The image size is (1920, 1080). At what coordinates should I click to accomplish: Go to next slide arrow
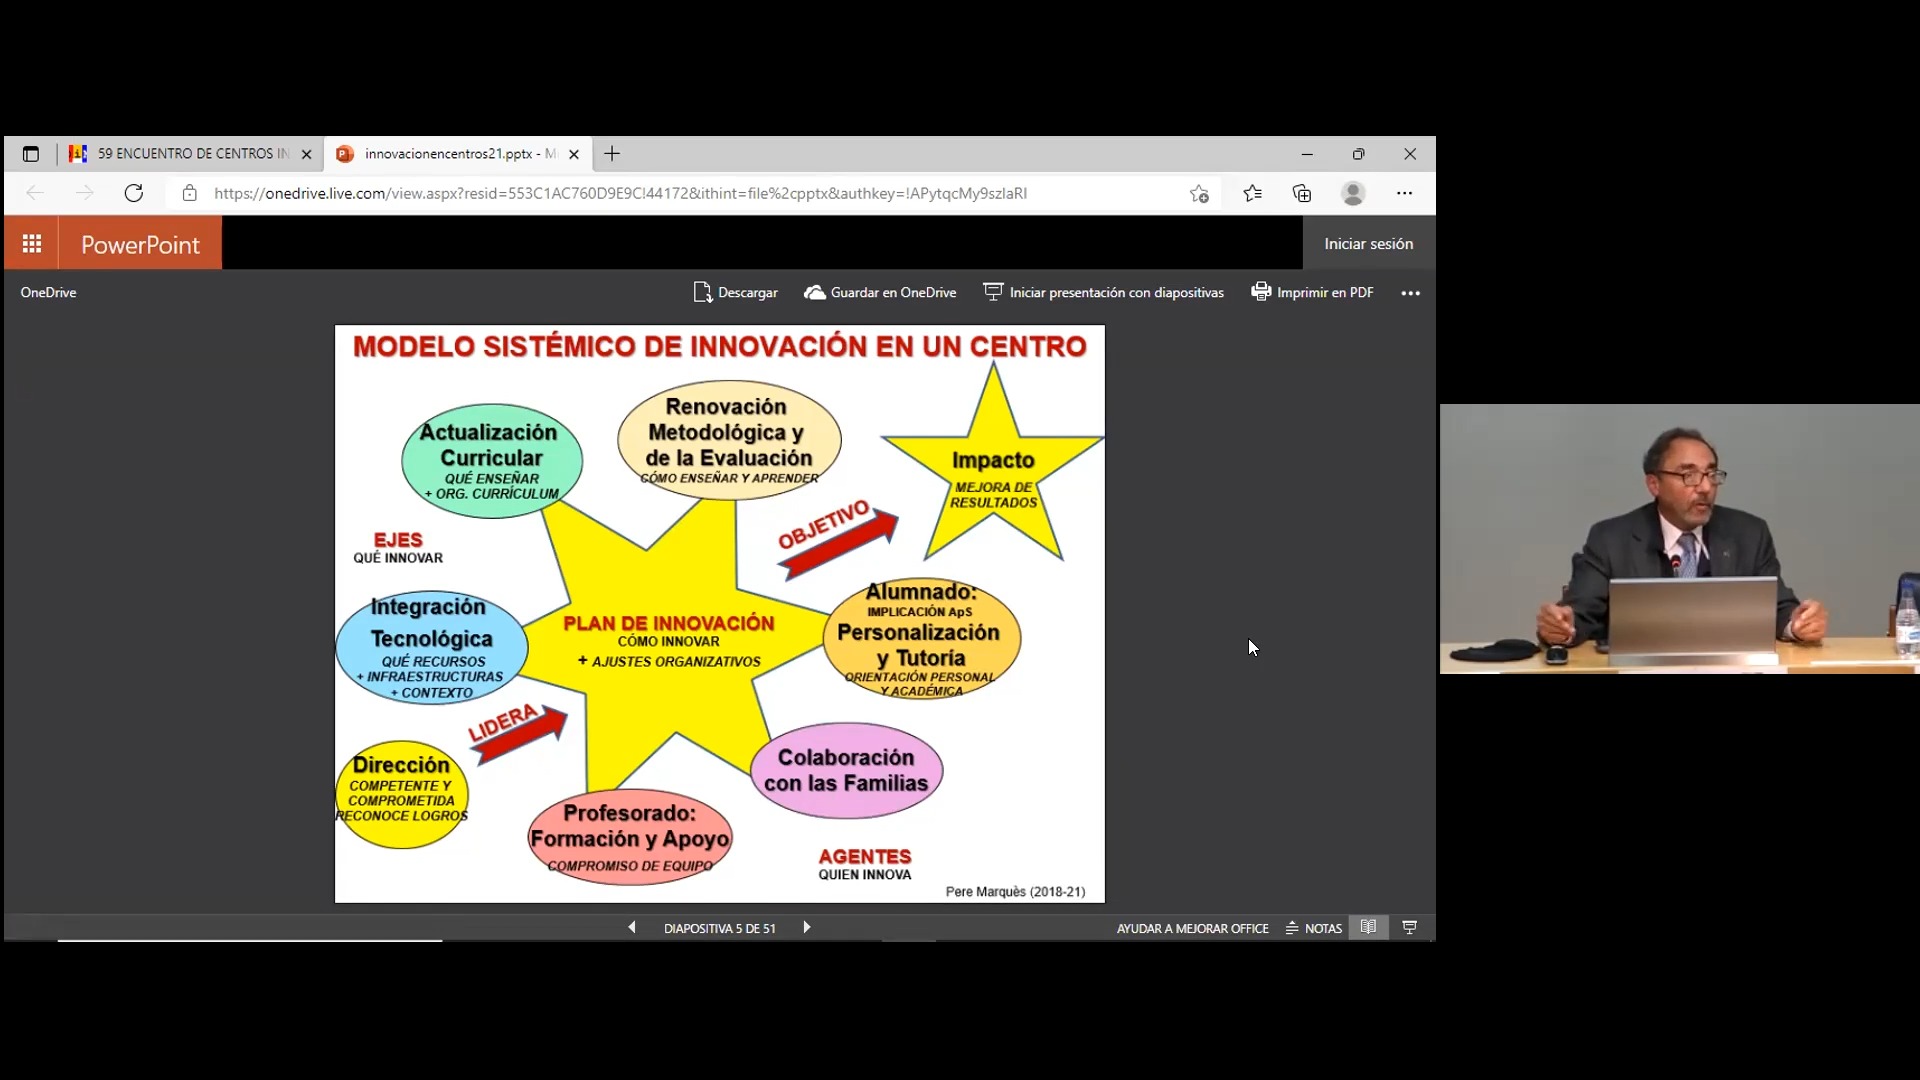coord(806,928)
